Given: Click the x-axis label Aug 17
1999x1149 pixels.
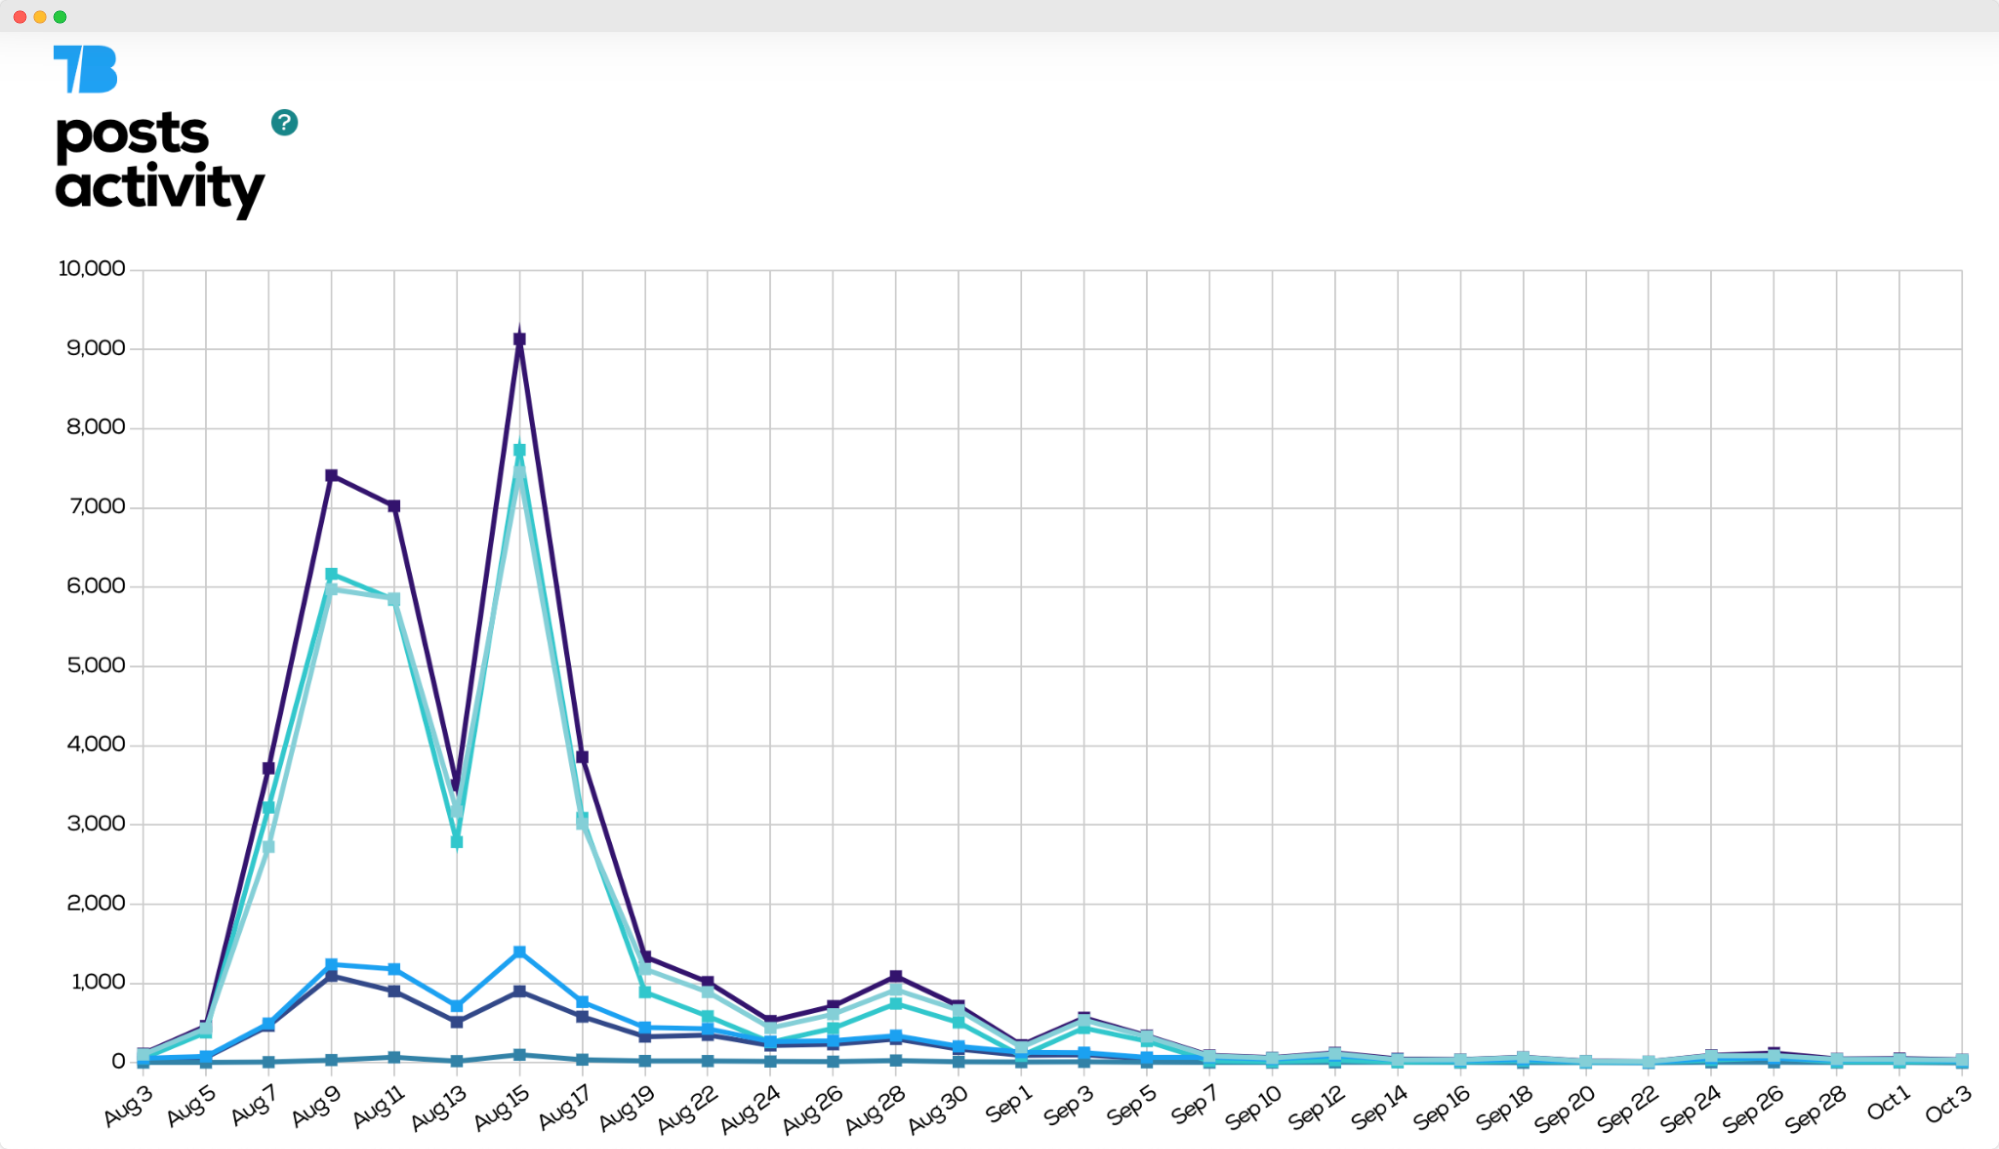Looking at the screenshot, I should (x=565, y=1108).
